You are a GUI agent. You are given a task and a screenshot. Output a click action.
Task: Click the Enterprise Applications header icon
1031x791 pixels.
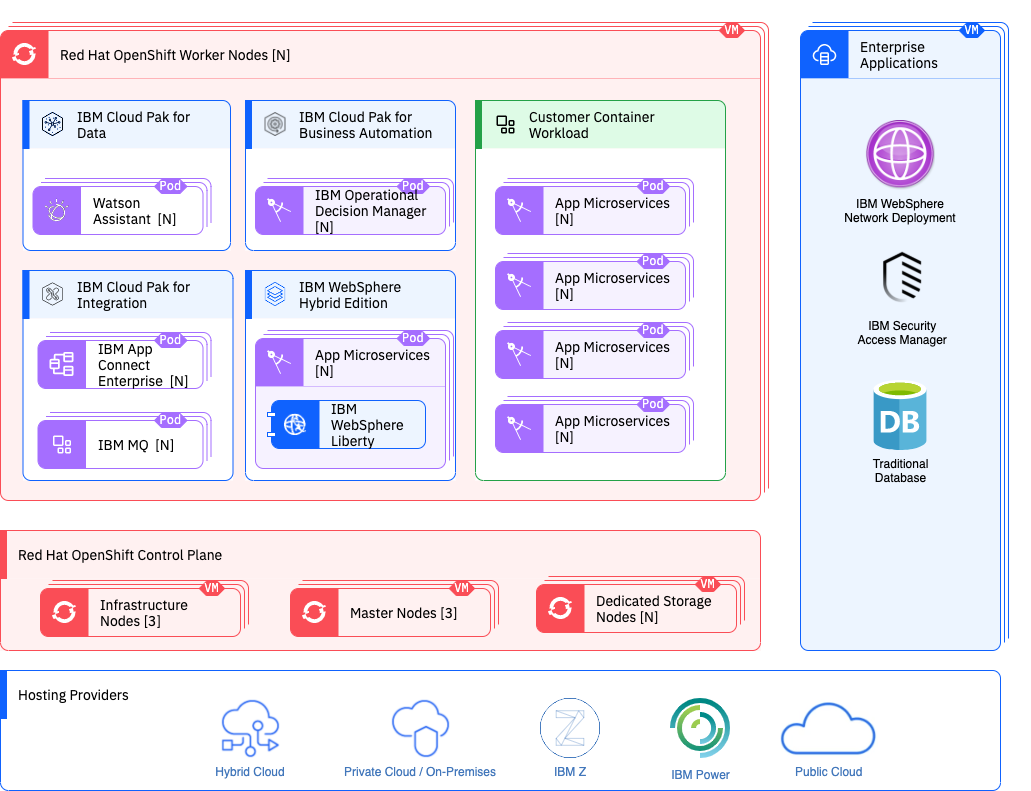tap(825, 55)
